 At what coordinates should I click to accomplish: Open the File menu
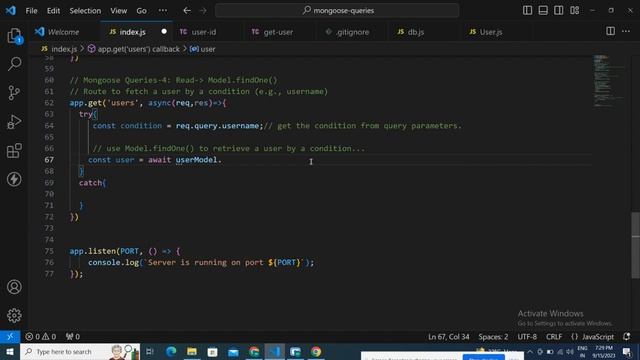(x=31, y=11)
